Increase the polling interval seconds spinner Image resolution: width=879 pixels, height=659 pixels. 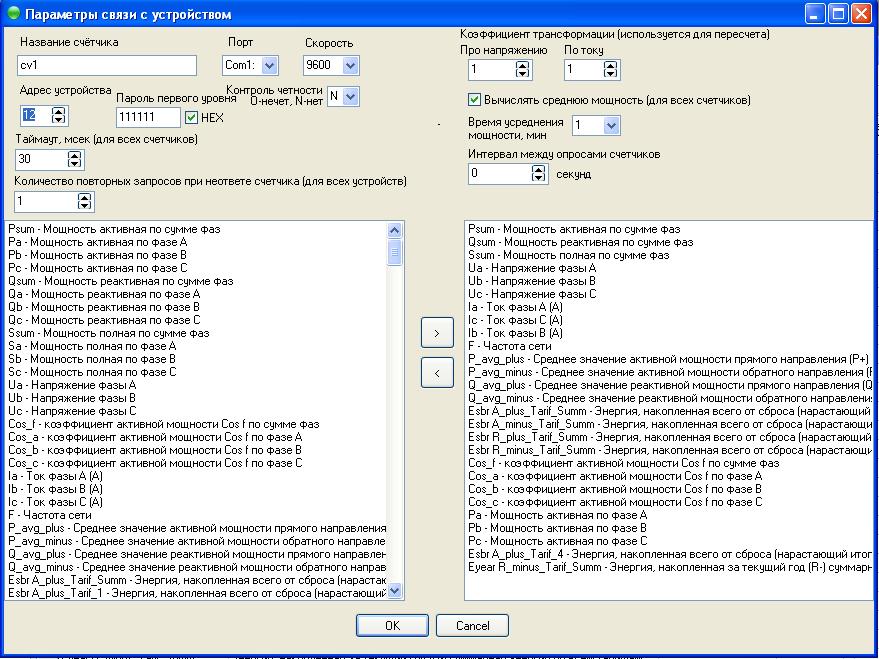coord(539,168)
